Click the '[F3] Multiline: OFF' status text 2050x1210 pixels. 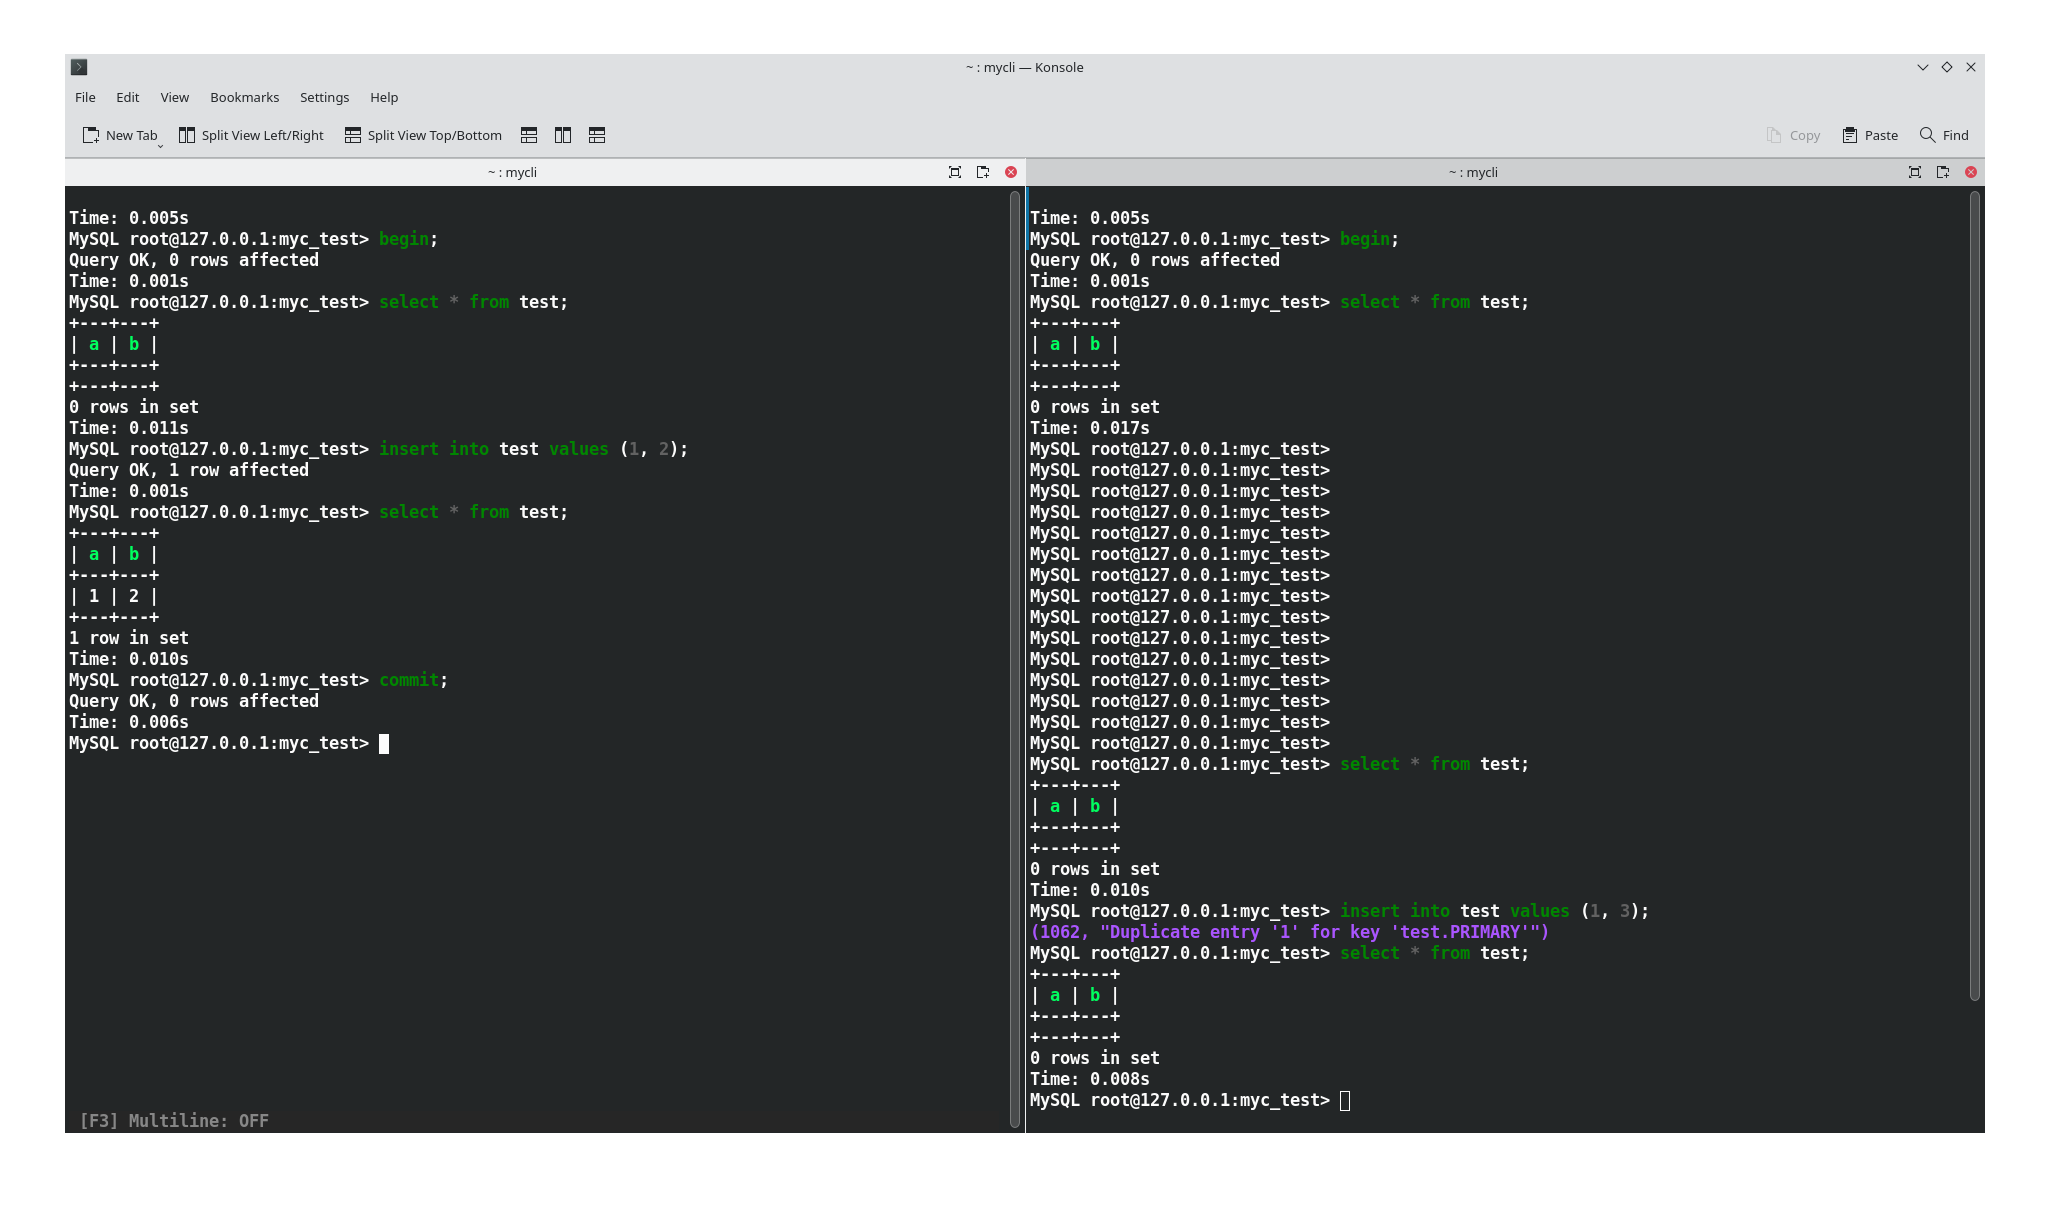[174, 1120]
